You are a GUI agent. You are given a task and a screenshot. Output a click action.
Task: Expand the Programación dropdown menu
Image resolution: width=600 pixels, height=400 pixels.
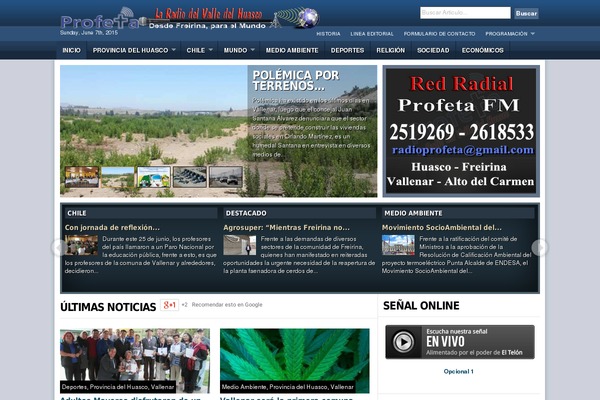(510, 34)
